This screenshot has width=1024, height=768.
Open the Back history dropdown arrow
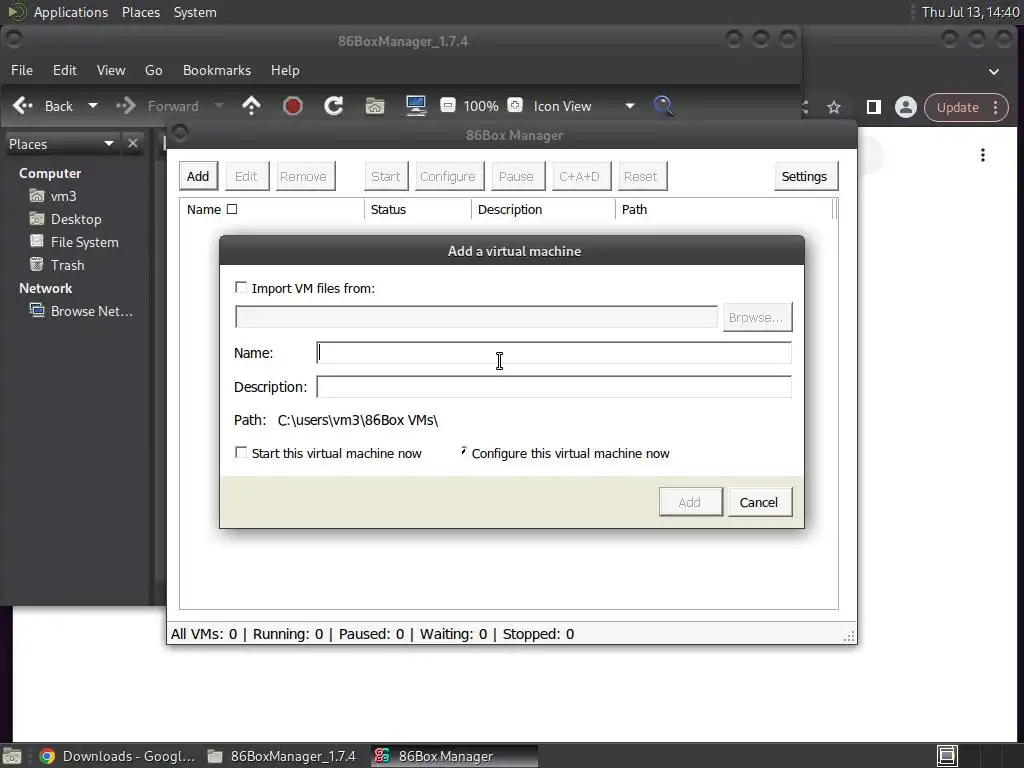tap(93, 106)
